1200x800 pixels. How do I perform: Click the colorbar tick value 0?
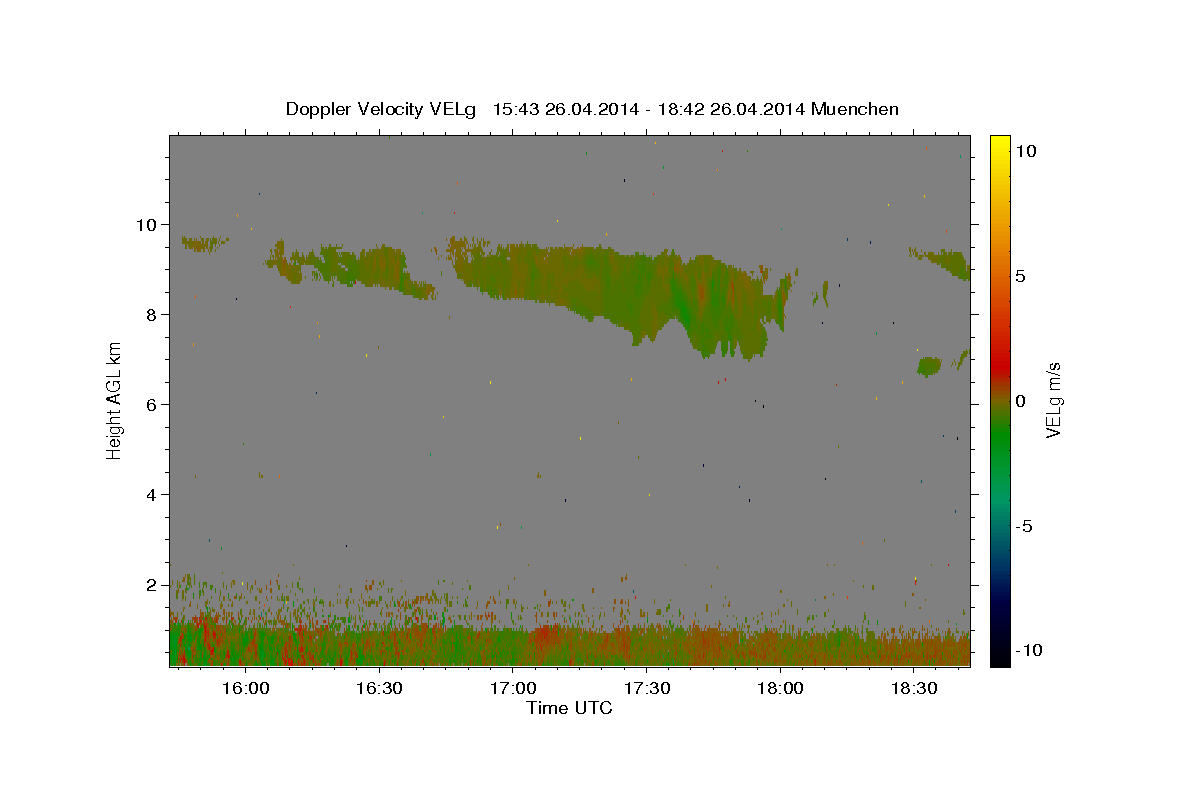1020,401
